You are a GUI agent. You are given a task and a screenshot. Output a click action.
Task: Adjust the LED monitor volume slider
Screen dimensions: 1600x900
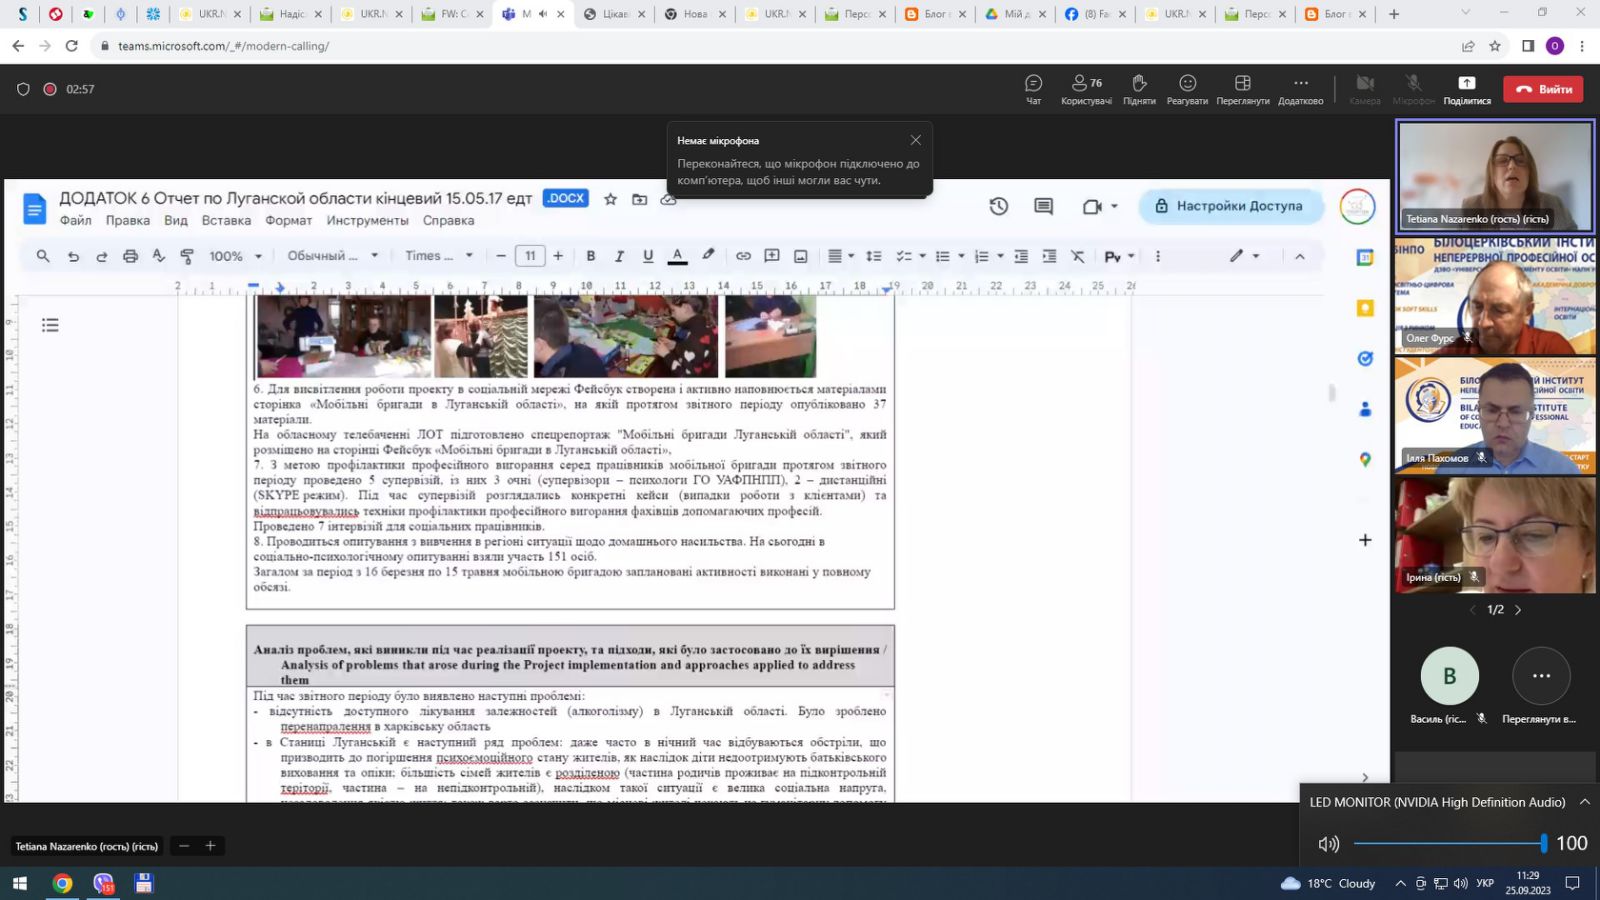pos(1449,844)
